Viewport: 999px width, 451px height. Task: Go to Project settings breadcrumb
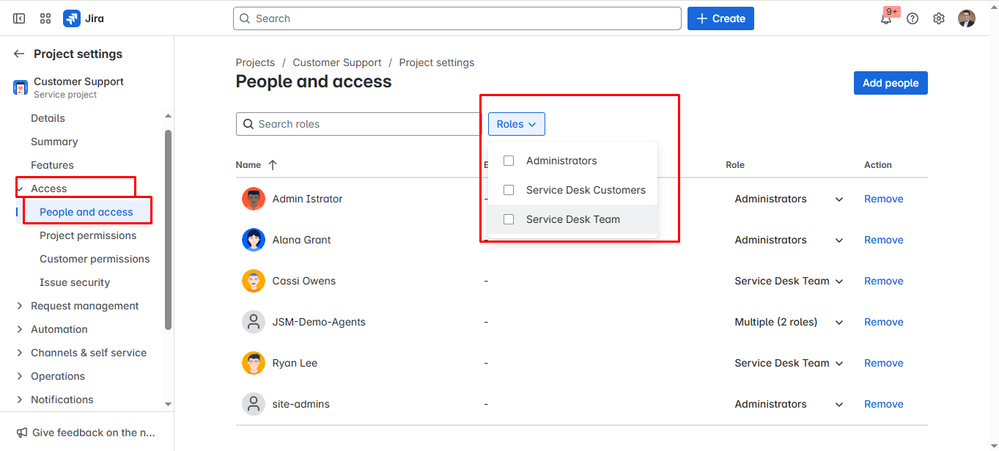click(436, 62)
